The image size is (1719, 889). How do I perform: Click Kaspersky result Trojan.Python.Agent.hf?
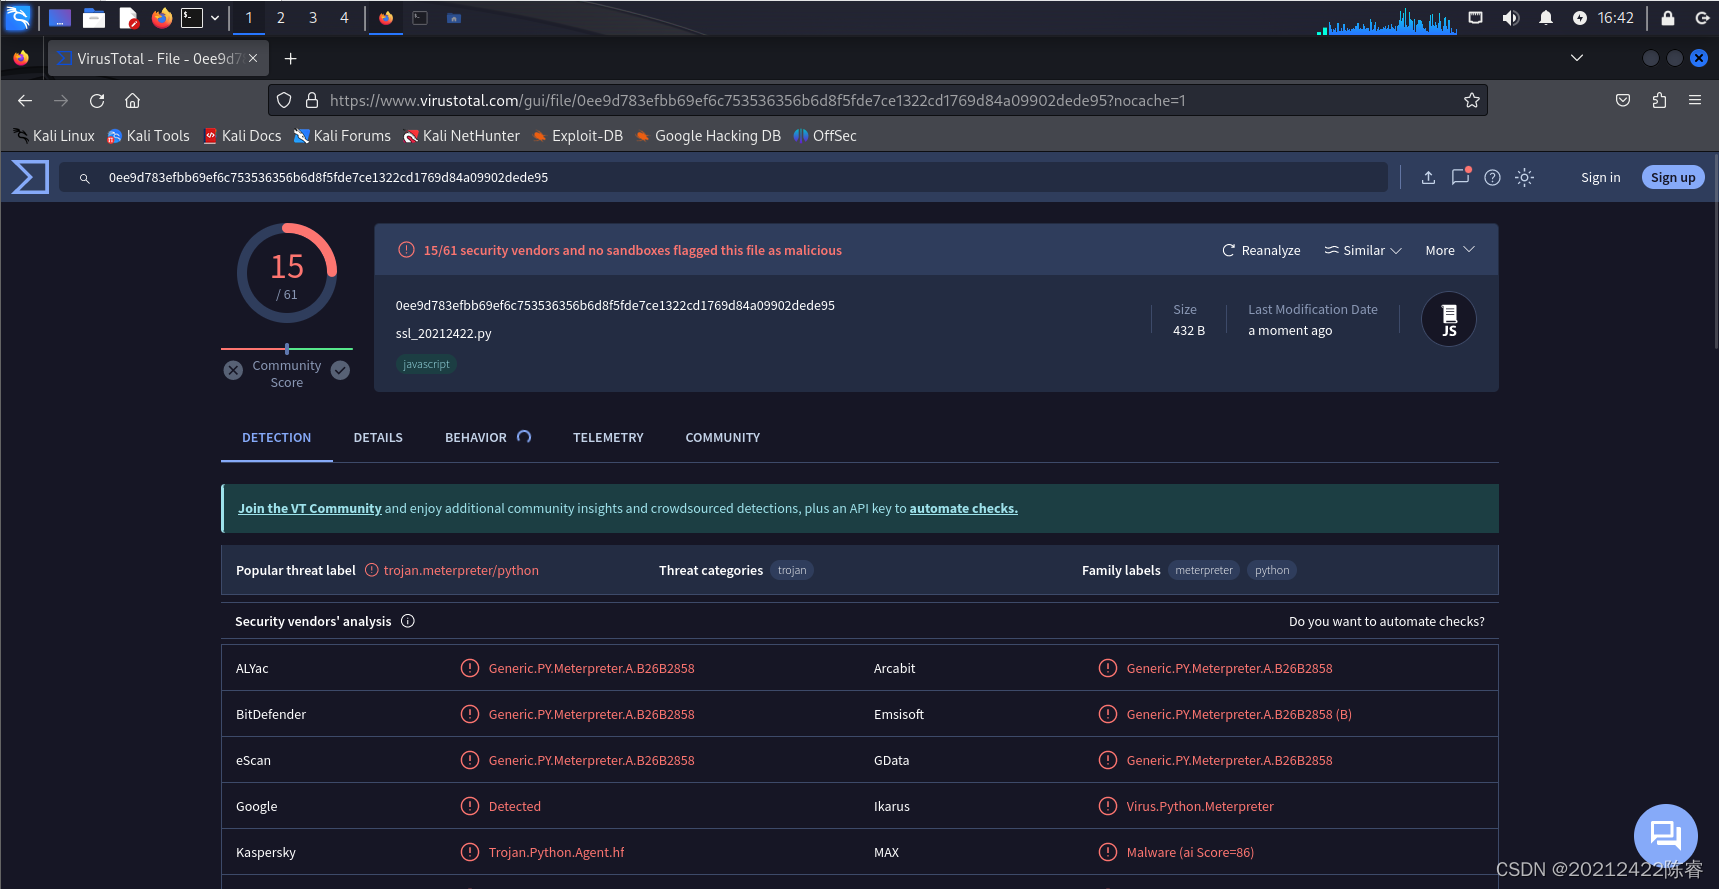(556, 852)
